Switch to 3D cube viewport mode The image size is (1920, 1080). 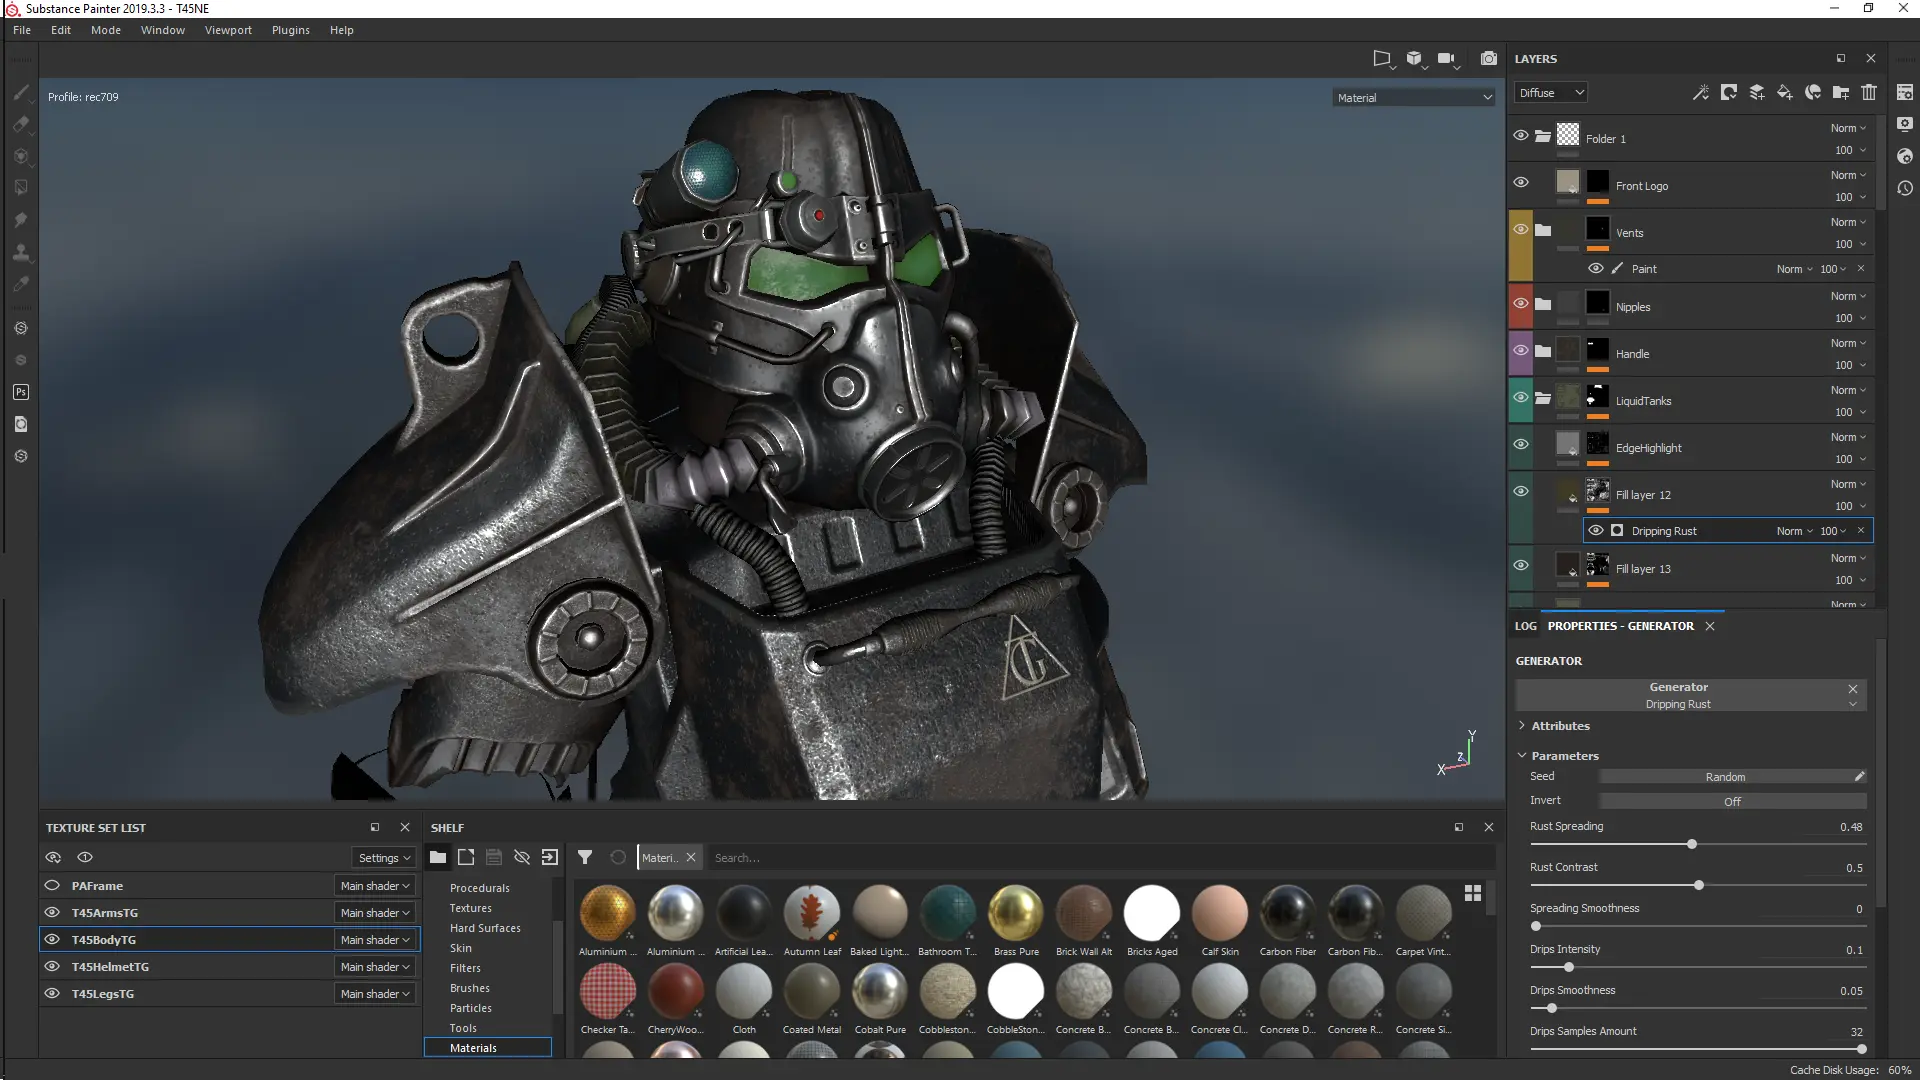[x=1414, y=59]
